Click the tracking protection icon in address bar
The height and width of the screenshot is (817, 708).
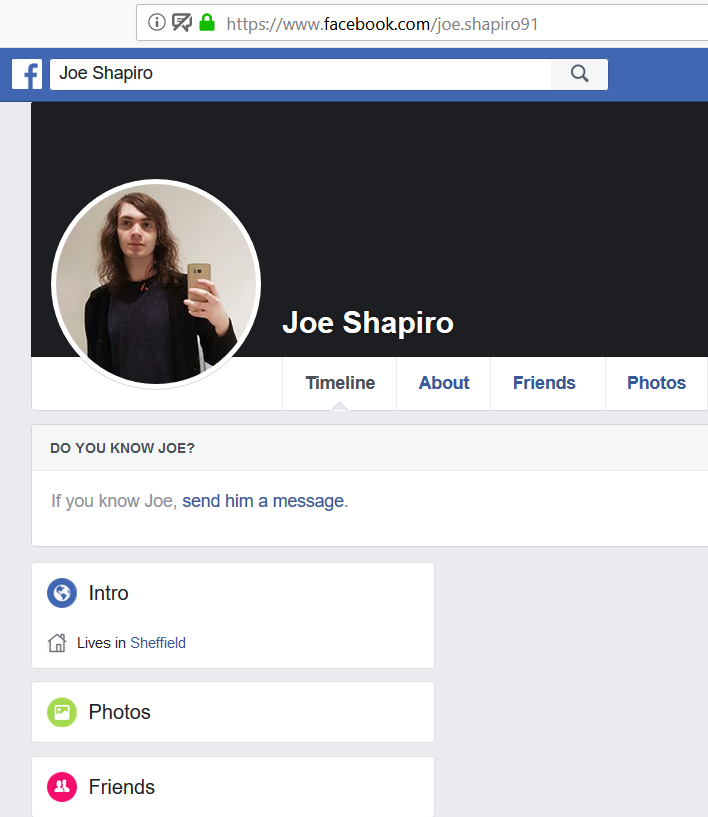click(182, 22)
